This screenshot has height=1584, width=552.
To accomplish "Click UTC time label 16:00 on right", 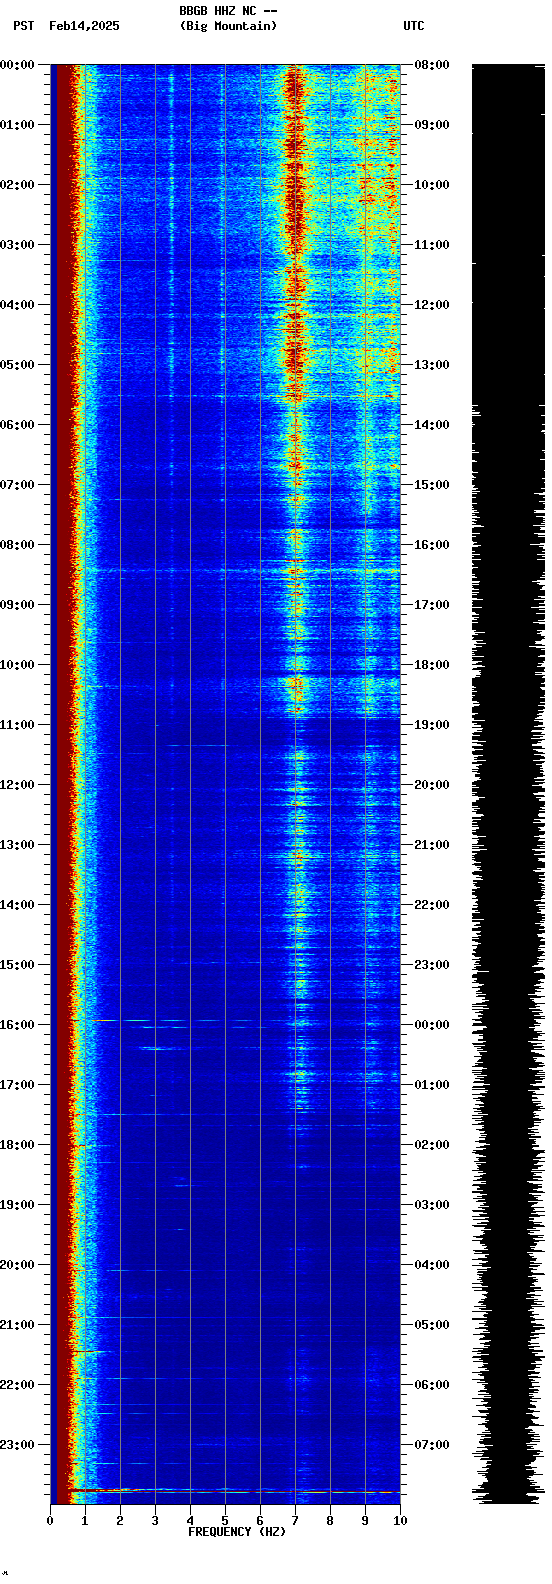I will [432, 545].
